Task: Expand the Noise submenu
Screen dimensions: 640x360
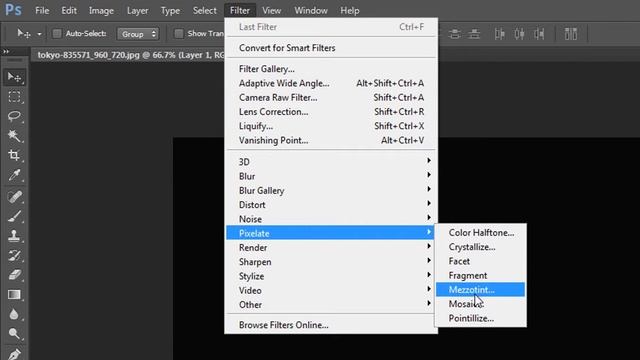Action: tap(331, 219)
